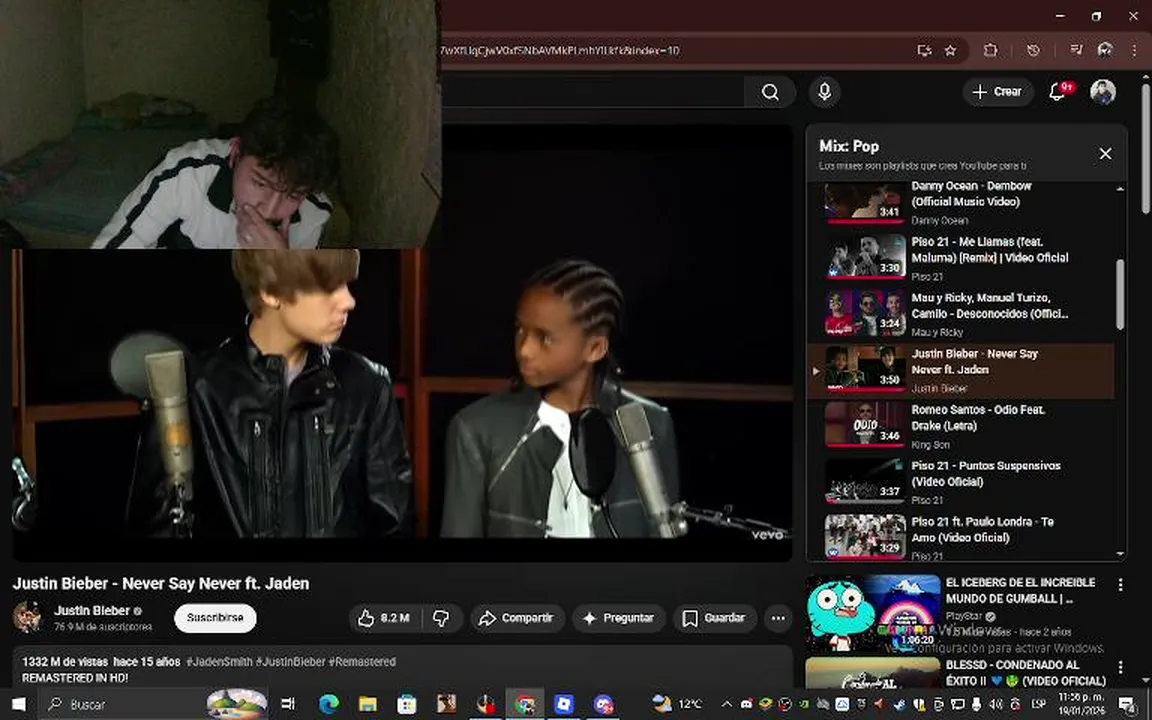Dislike the video with thumbs-down icon
The width and height of the screenshot is (1152, 720).
(x=442, y=619)
